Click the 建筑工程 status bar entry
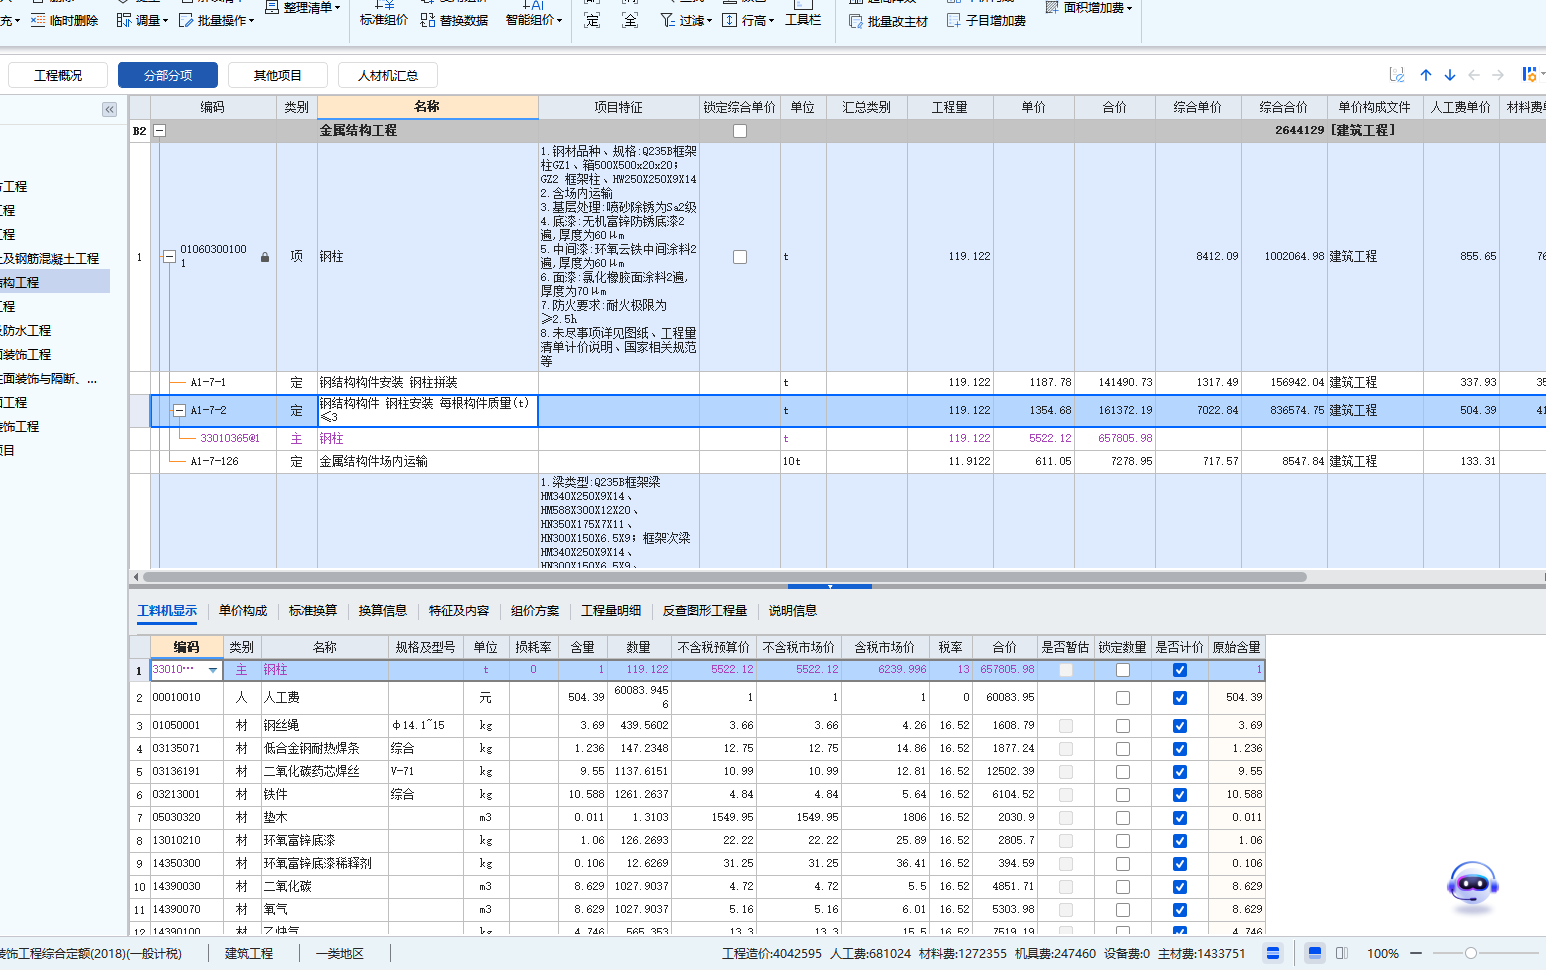Image resolution: width=1546 pixels, height=970 pixels. pyautogui.click(x=249, y=954)
